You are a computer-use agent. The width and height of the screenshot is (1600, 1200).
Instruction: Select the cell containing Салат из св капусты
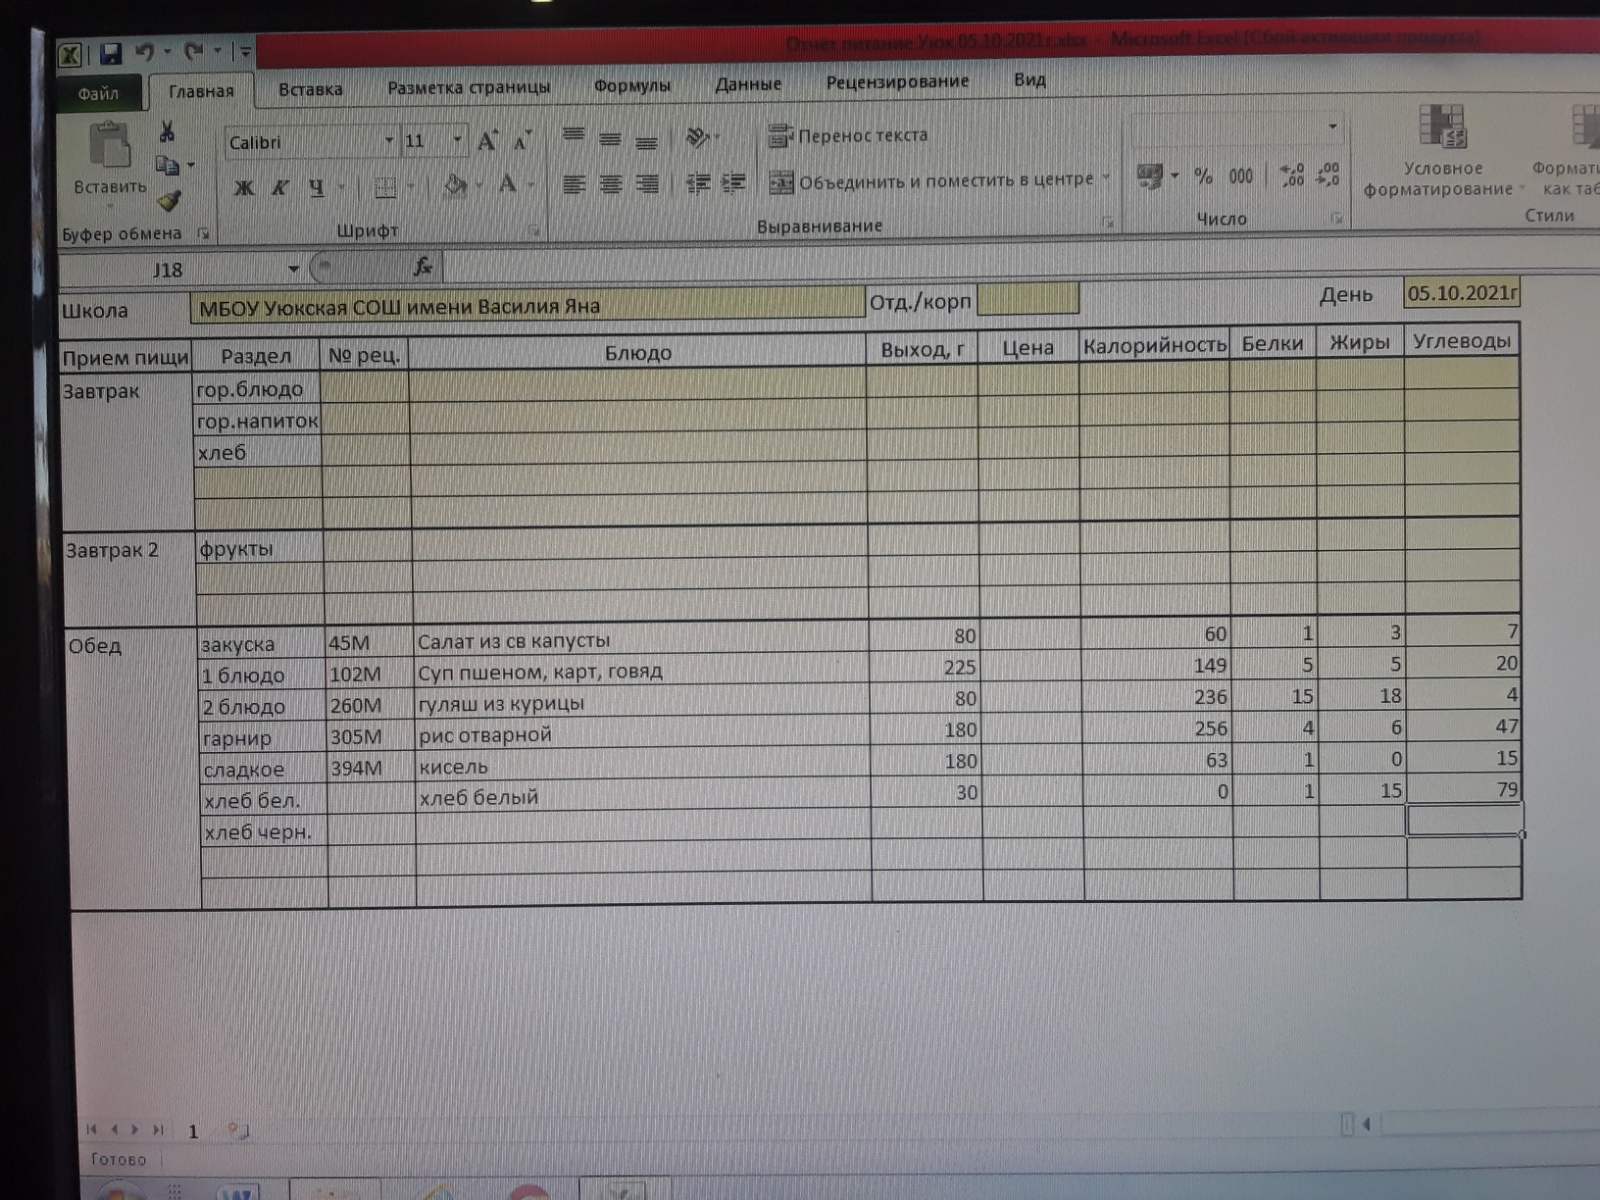point(640,640)
